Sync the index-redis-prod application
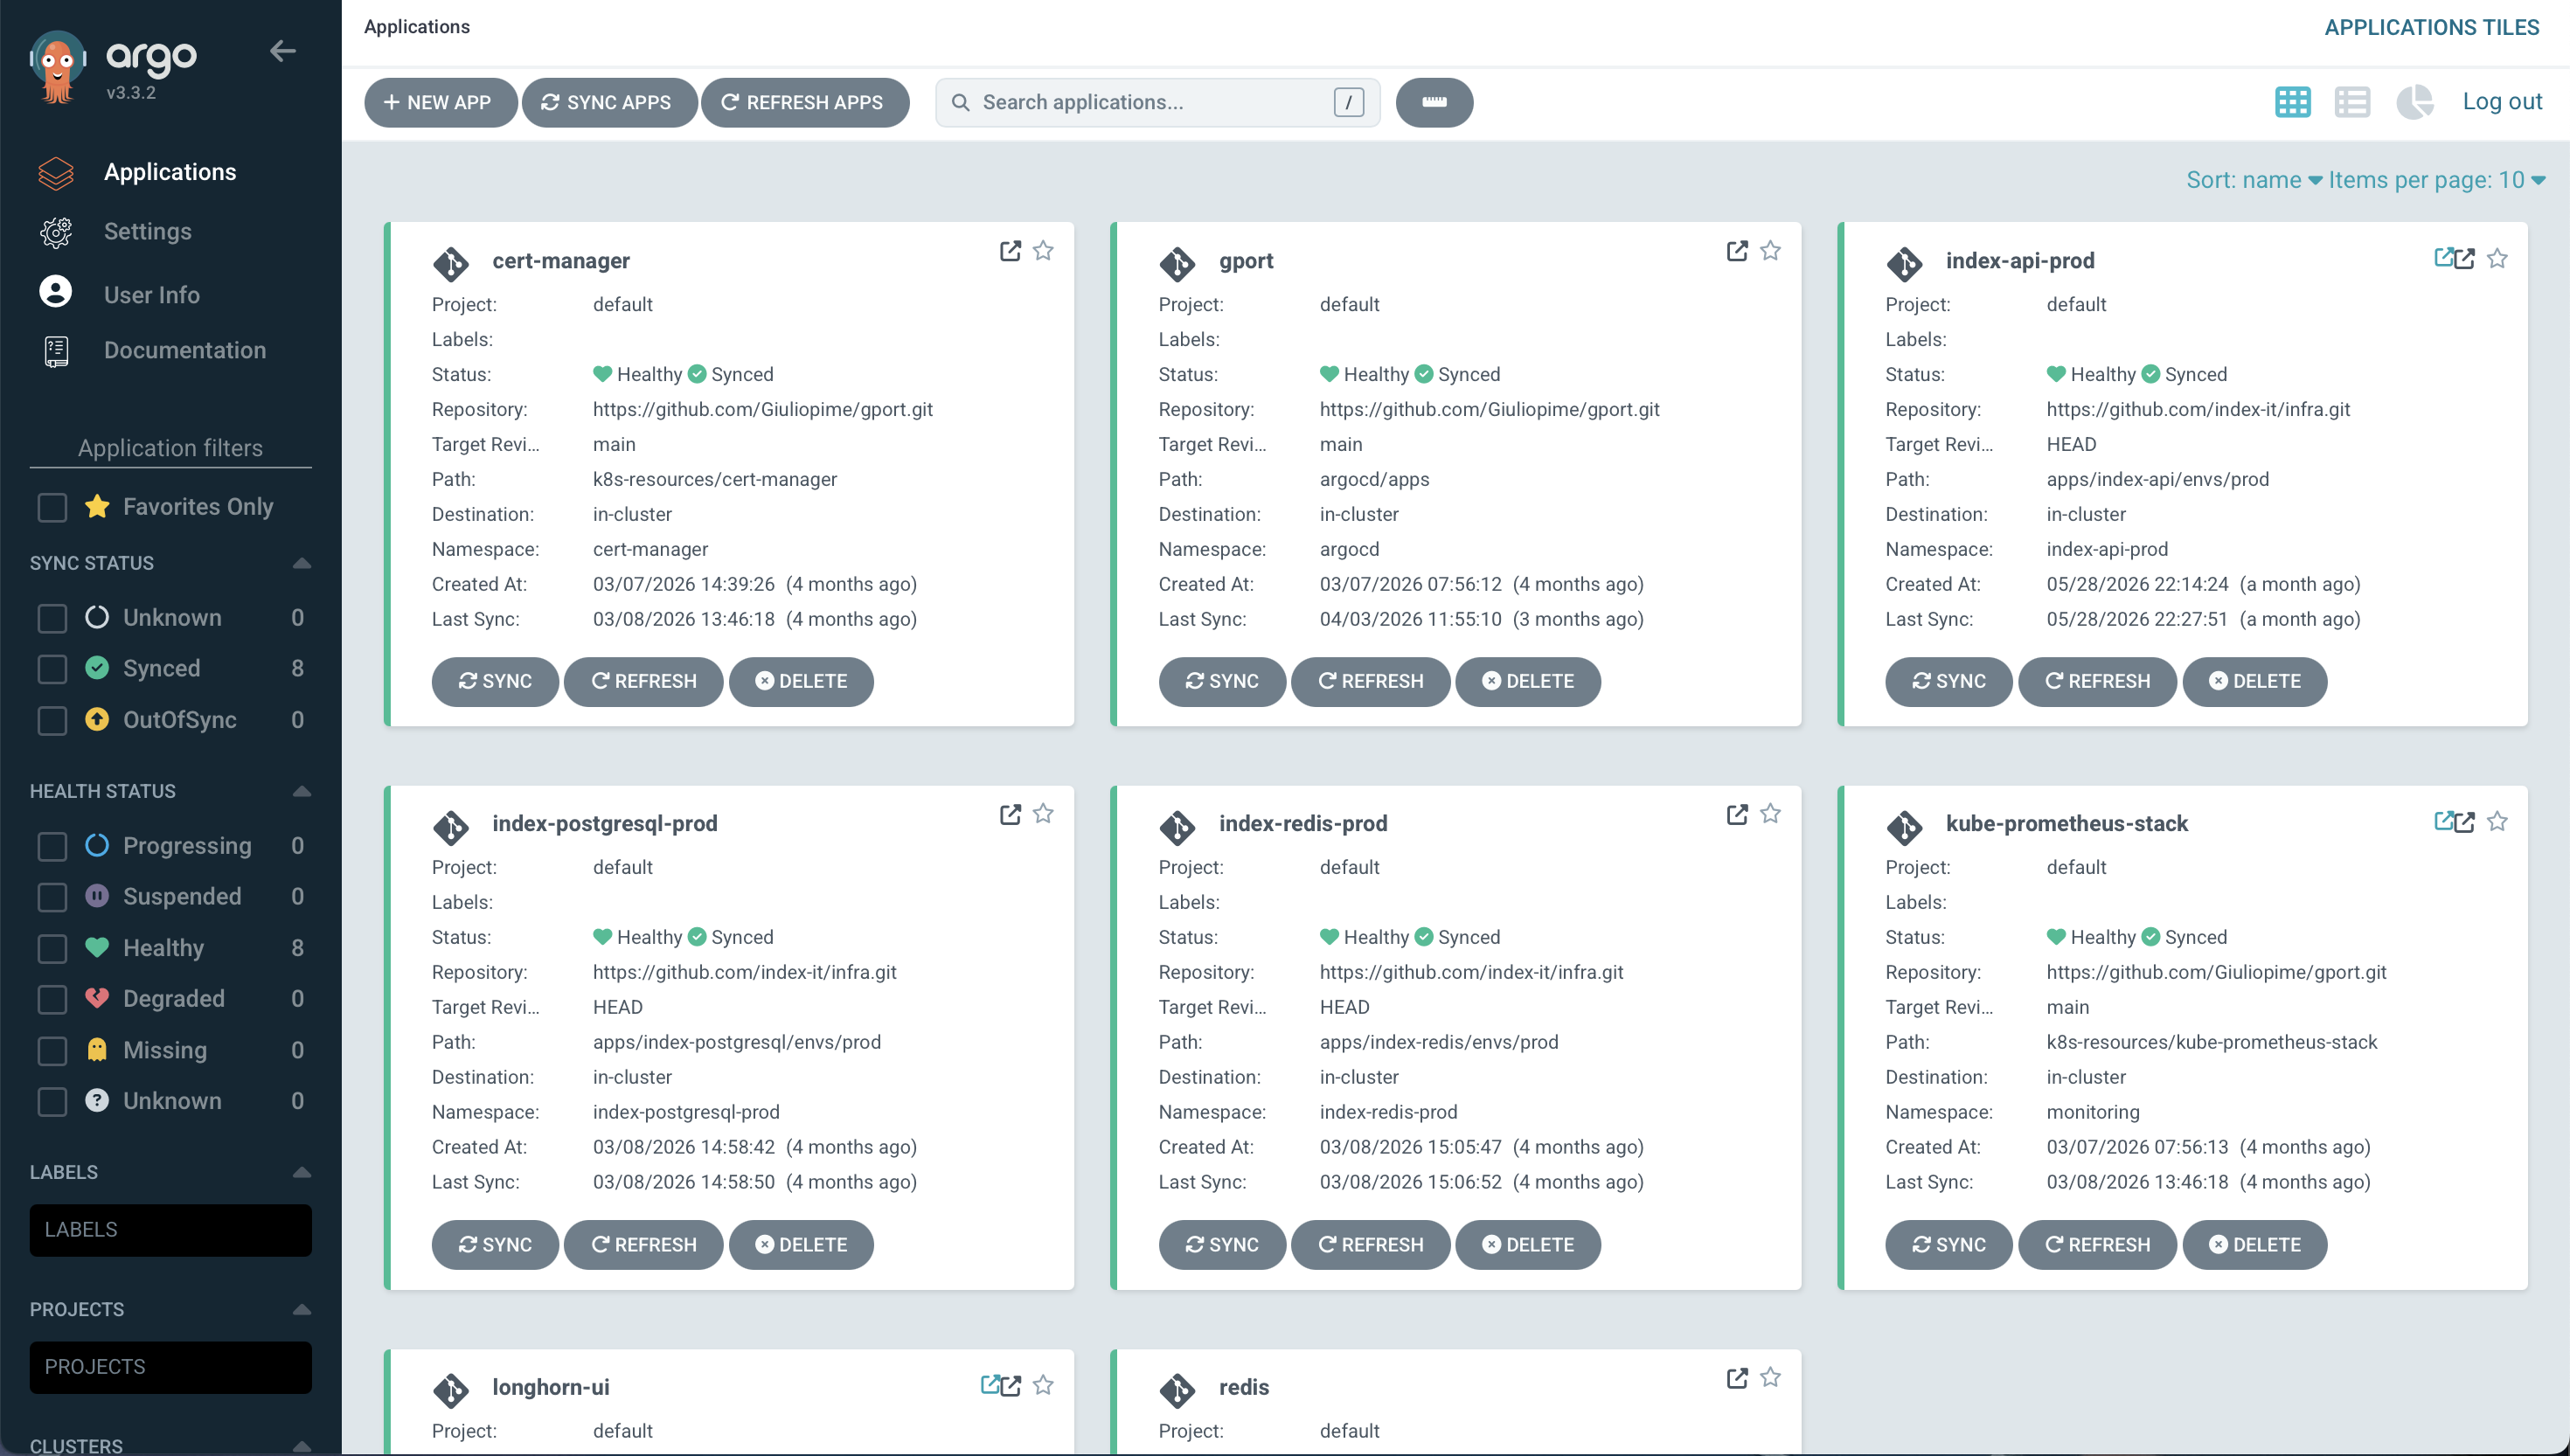This screenshot has width=2570, height=1456. click(x=1222, y=1244)
